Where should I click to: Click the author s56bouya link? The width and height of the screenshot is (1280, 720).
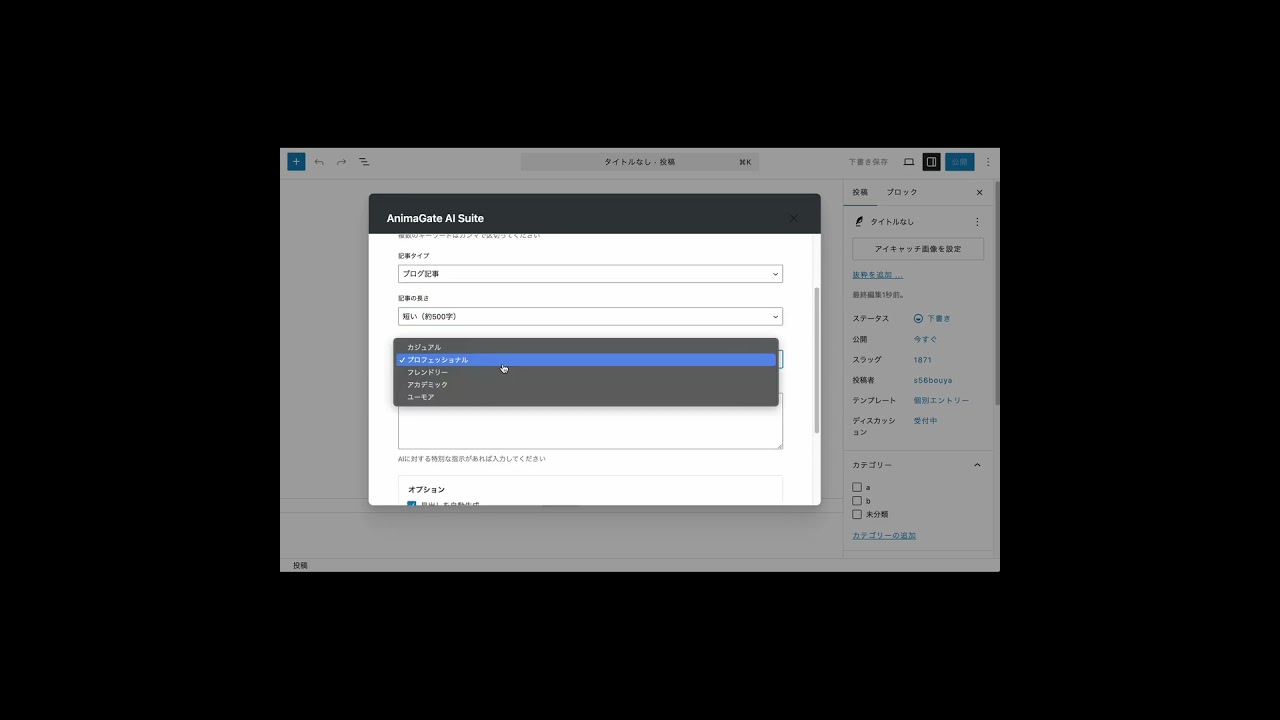point(933,380)
